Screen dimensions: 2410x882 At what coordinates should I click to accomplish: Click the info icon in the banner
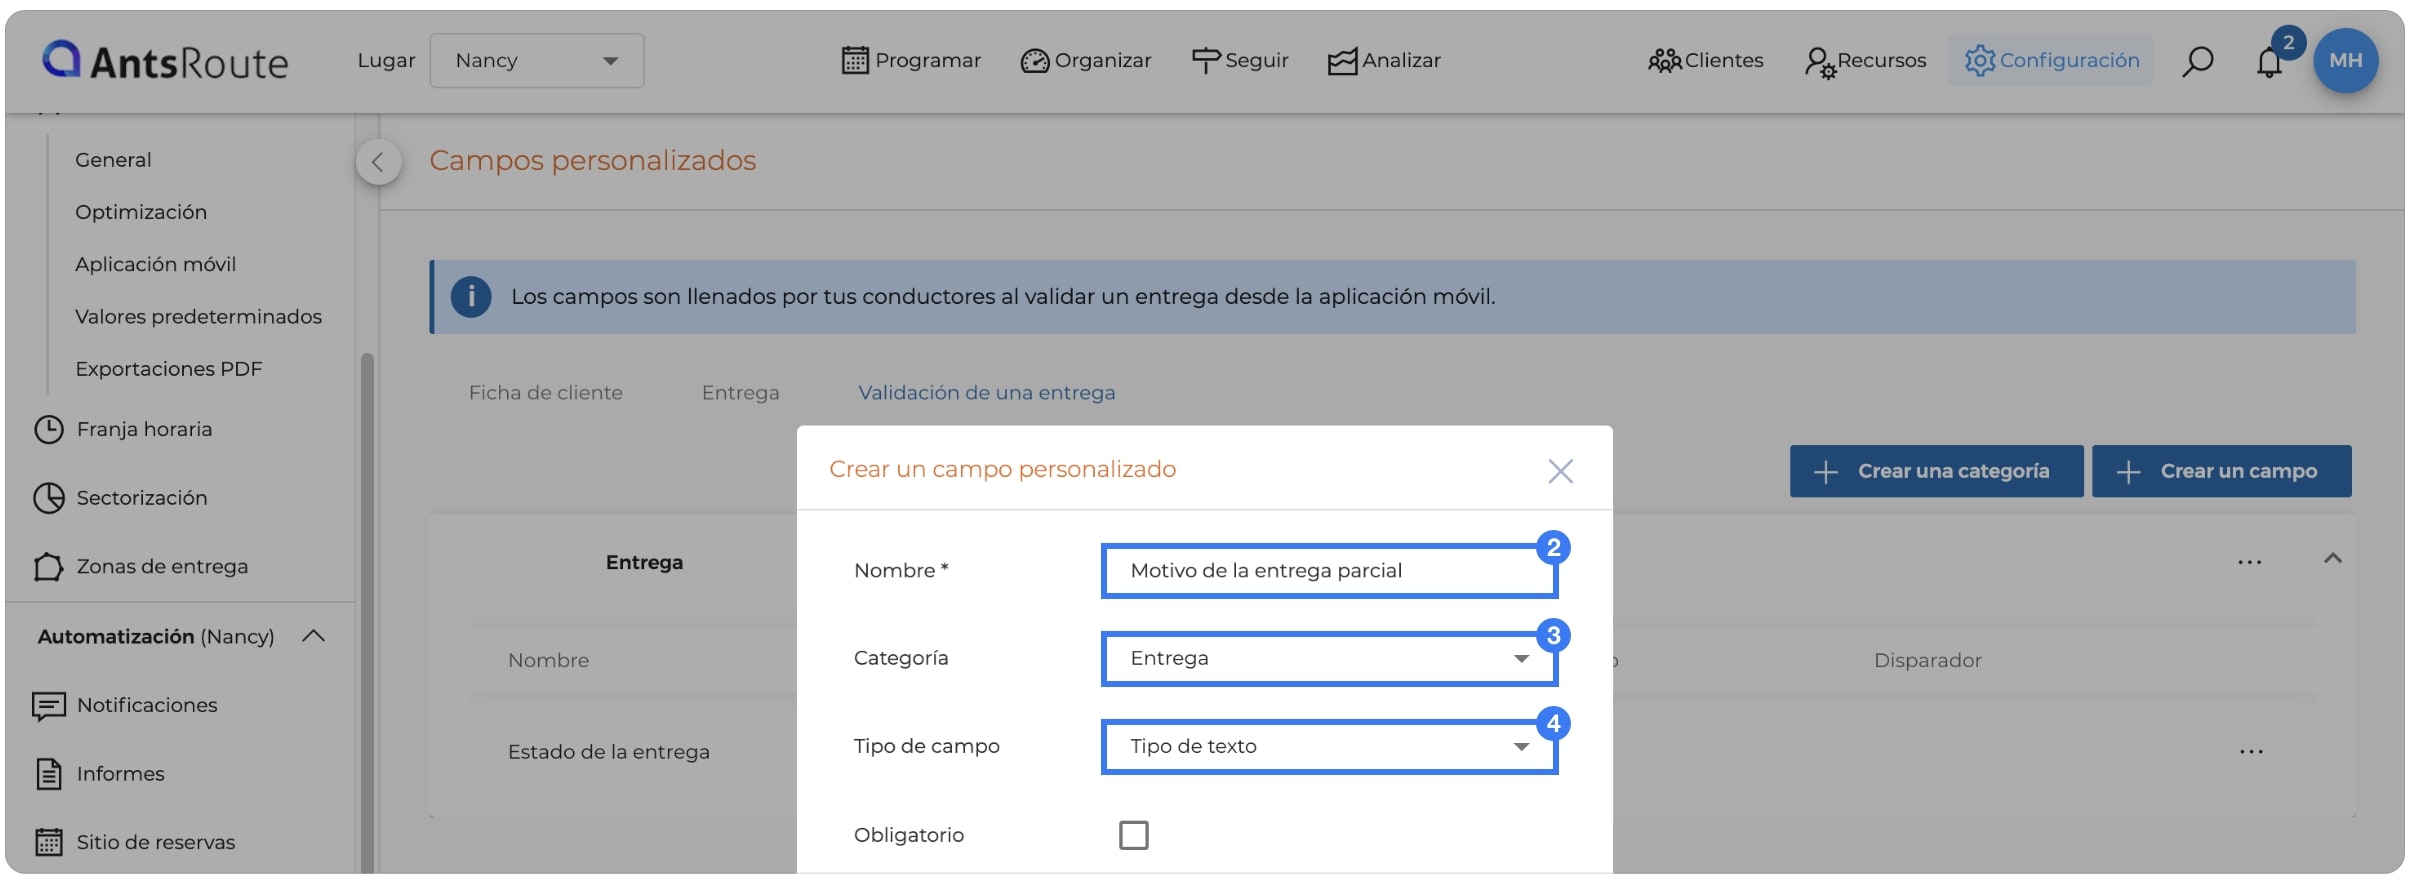point(471,297)
